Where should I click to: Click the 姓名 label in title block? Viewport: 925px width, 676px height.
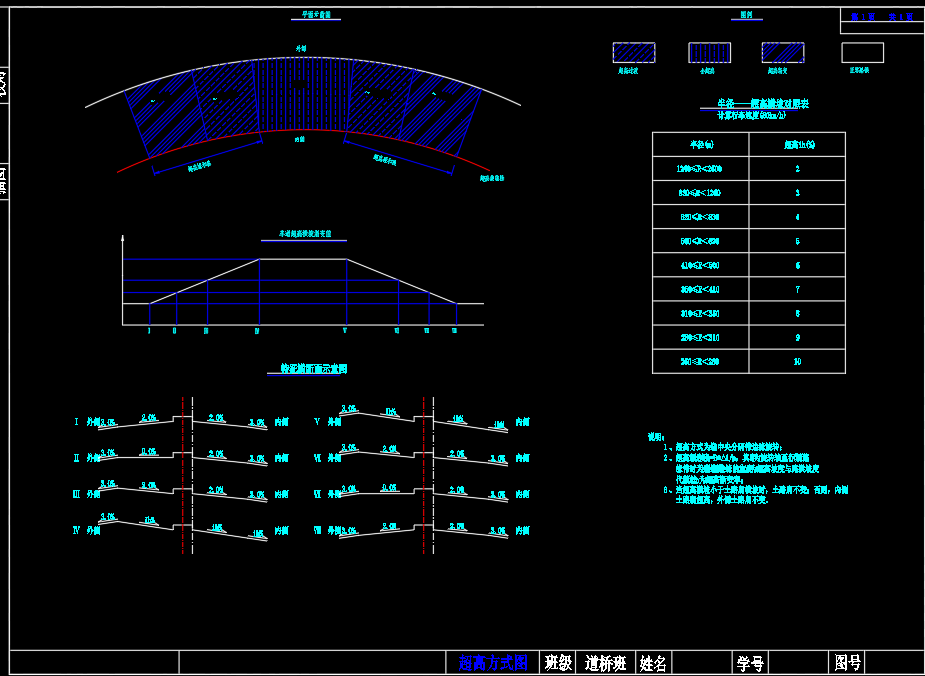coord(653,663)
